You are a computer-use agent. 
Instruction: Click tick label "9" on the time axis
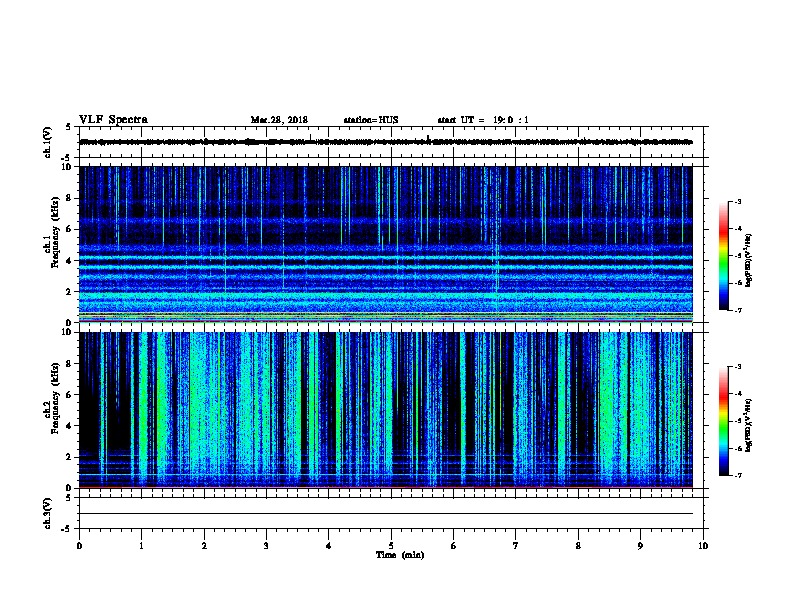pos(640,546)
